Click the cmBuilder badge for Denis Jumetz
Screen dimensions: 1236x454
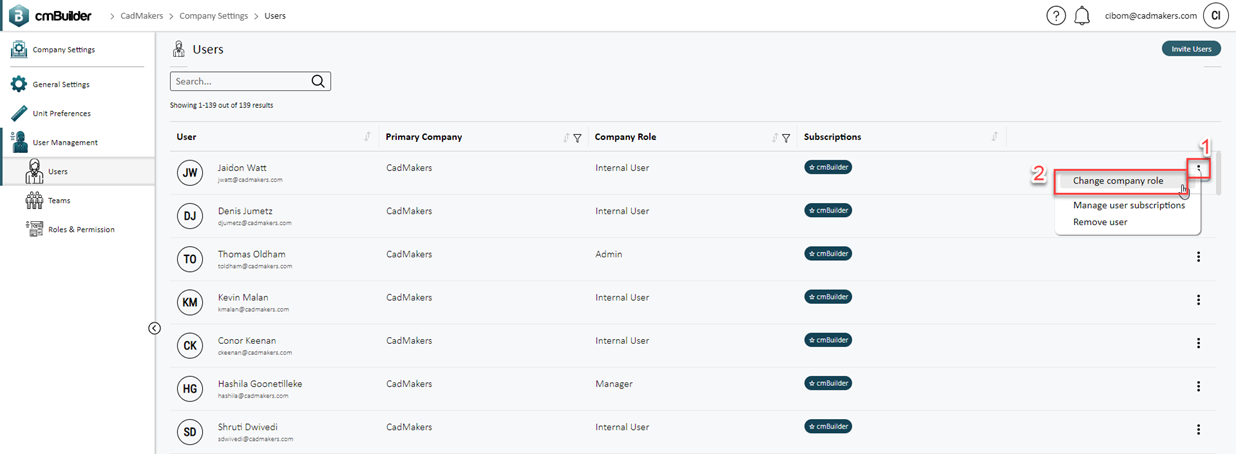click(828, 210)
